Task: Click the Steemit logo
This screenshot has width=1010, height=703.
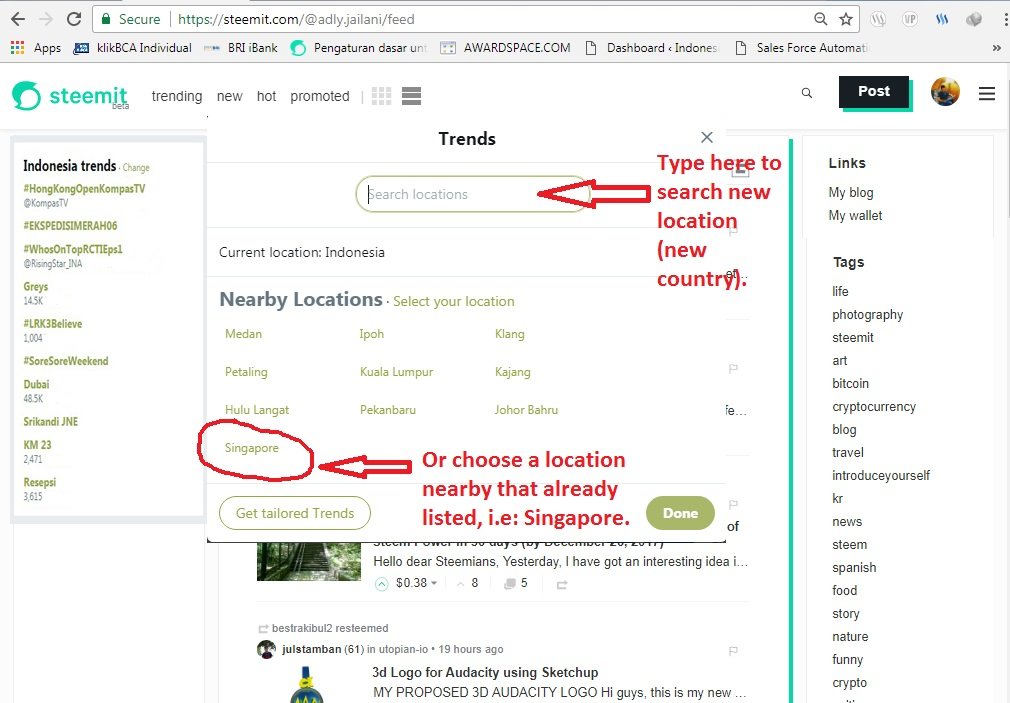Action: point(70,96)
